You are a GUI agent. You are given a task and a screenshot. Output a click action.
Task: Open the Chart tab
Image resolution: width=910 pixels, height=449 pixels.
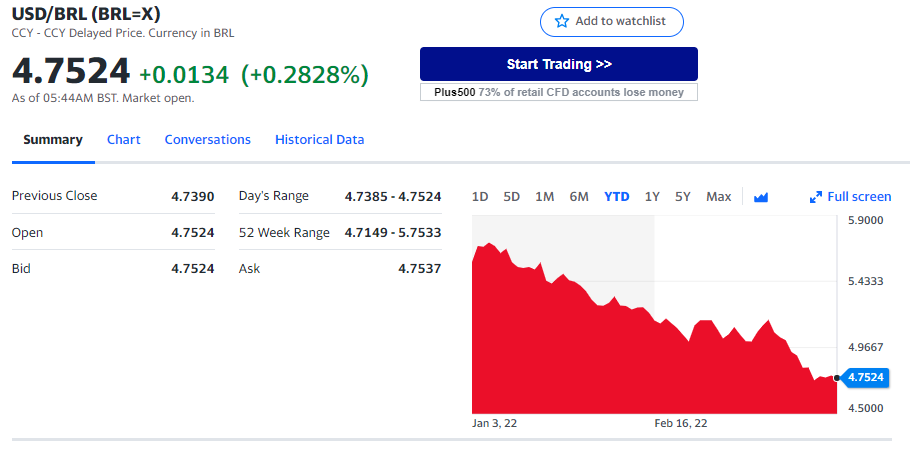[124, 140]
